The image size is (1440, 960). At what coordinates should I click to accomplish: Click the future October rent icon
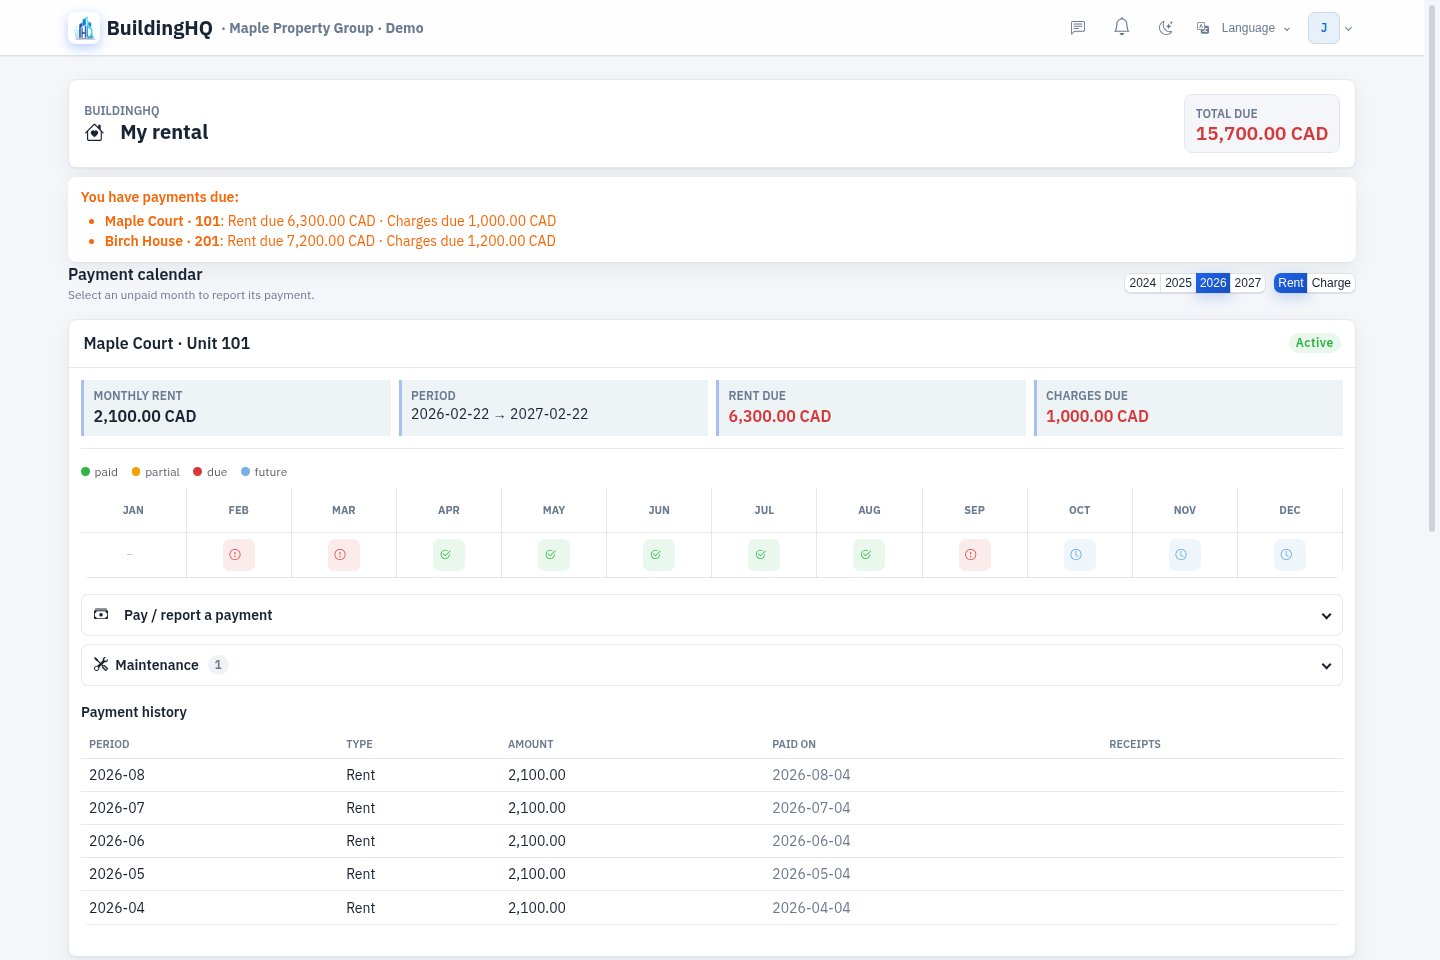click(x=1080, y=555)
